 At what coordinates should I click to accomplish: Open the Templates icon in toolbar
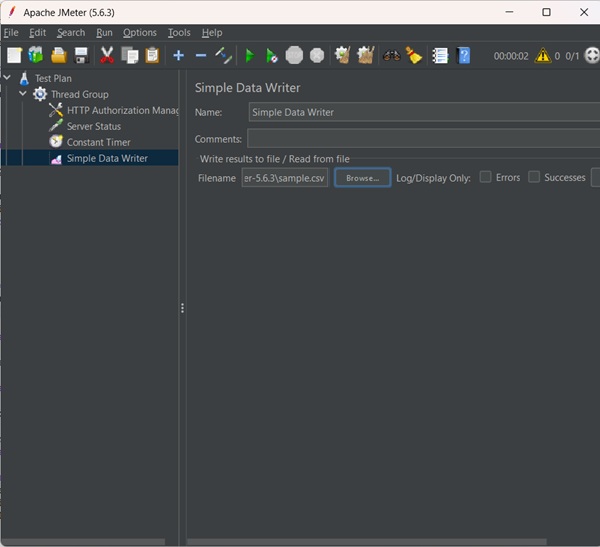coord(36,56)
